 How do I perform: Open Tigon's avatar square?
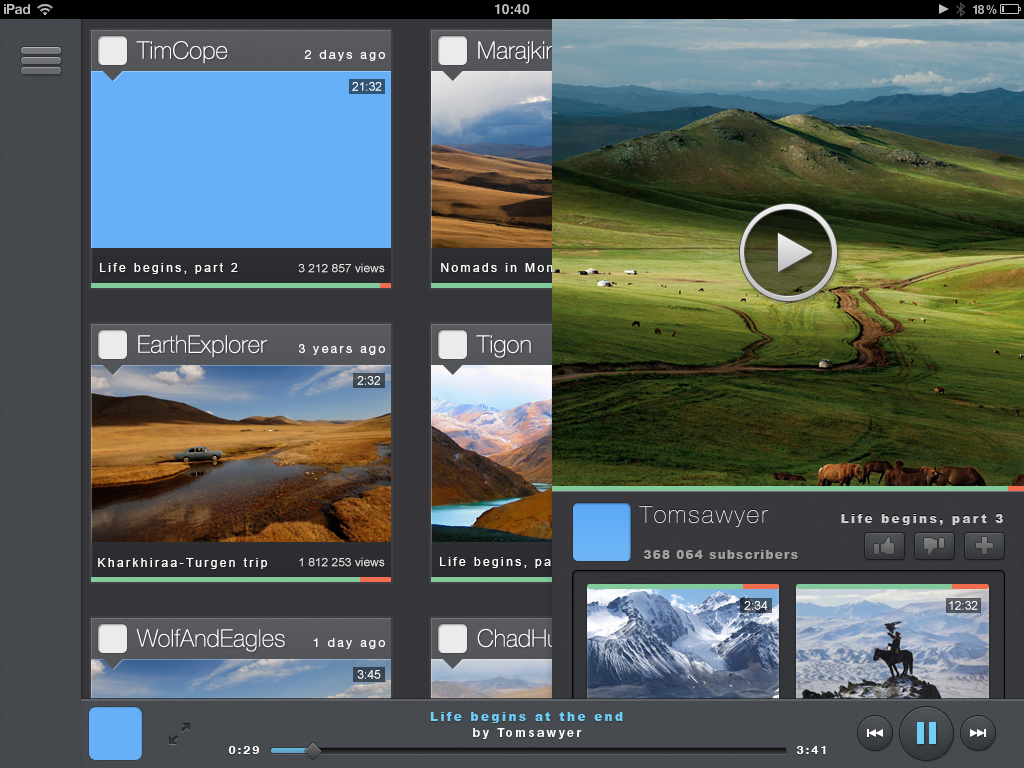coord(453,345)
